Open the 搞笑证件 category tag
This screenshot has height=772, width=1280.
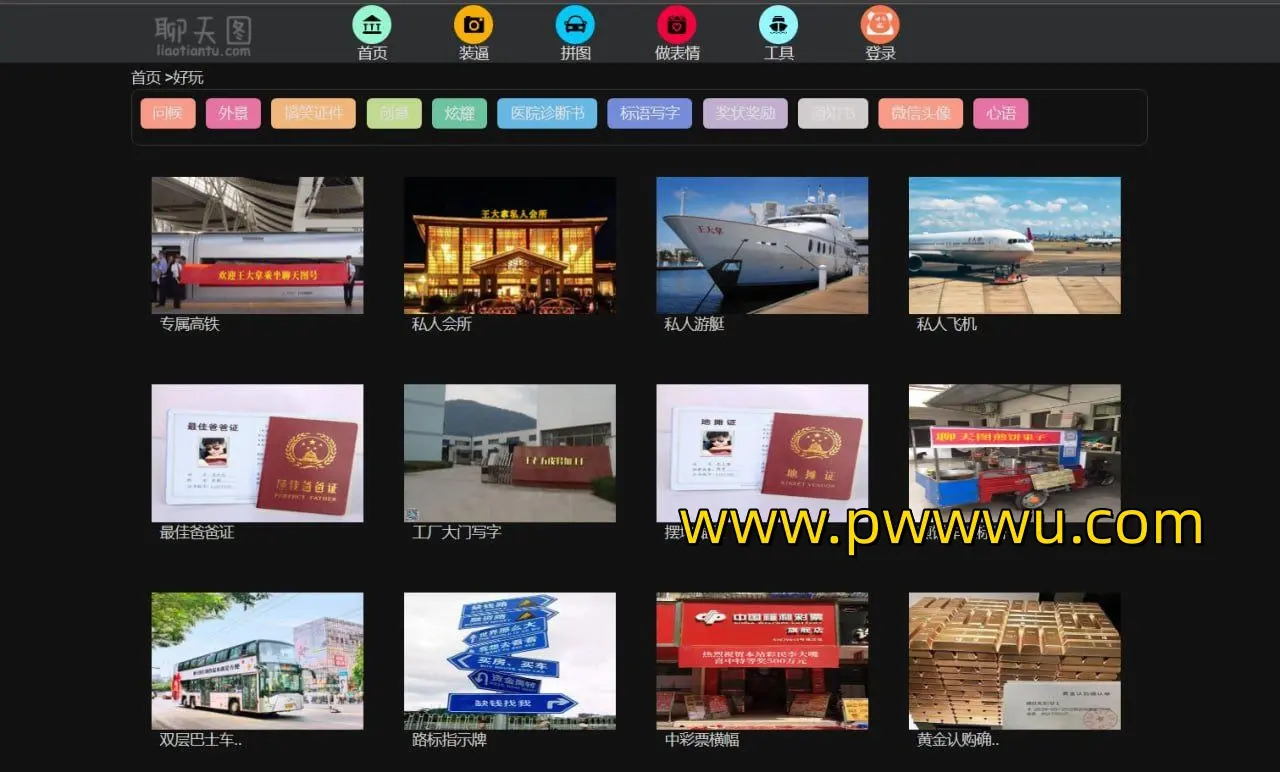pyautogui.click(x=313, y=113)
